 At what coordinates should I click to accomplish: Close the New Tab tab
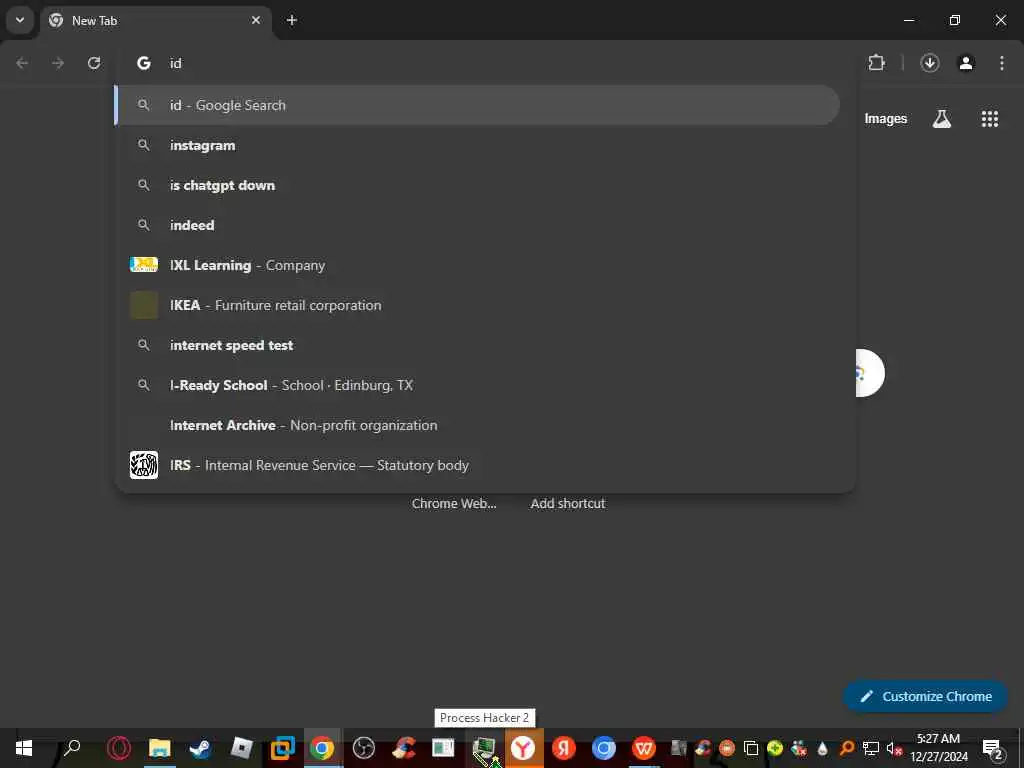(256, 20)
